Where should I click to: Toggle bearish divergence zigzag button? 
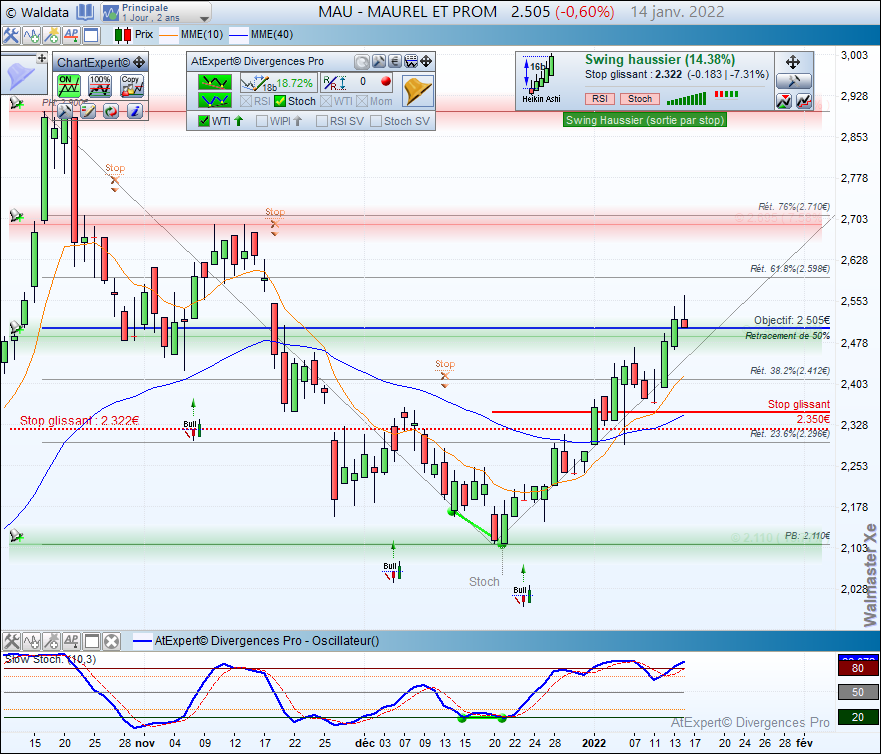(x=215, y=83)
